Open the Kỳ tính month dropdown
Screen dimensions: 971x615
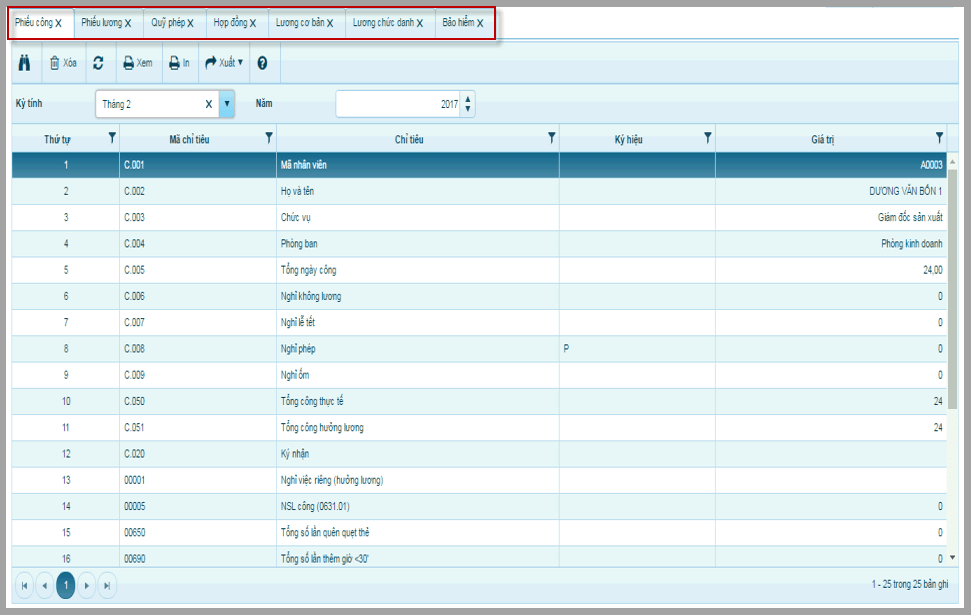pyautogui.click(x=227, y=104)
